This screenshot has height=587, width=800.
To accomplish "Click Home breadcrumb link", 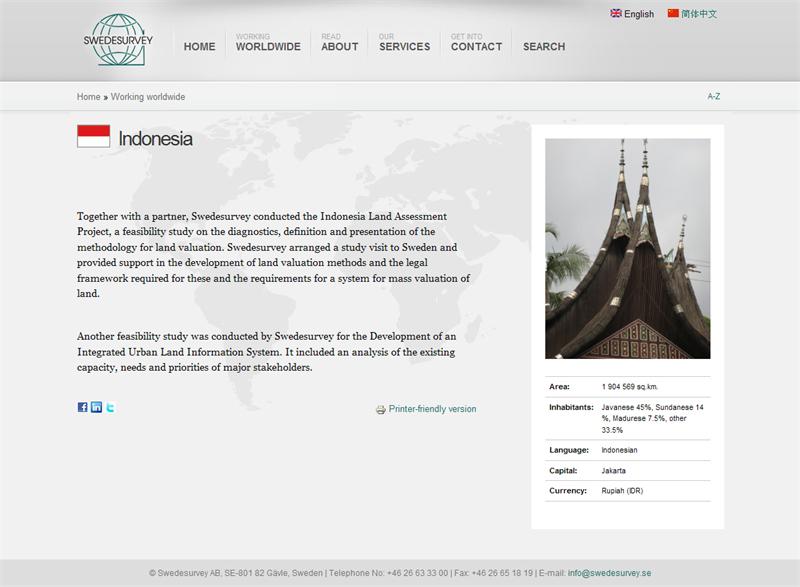I will click(x=88, y=97).
